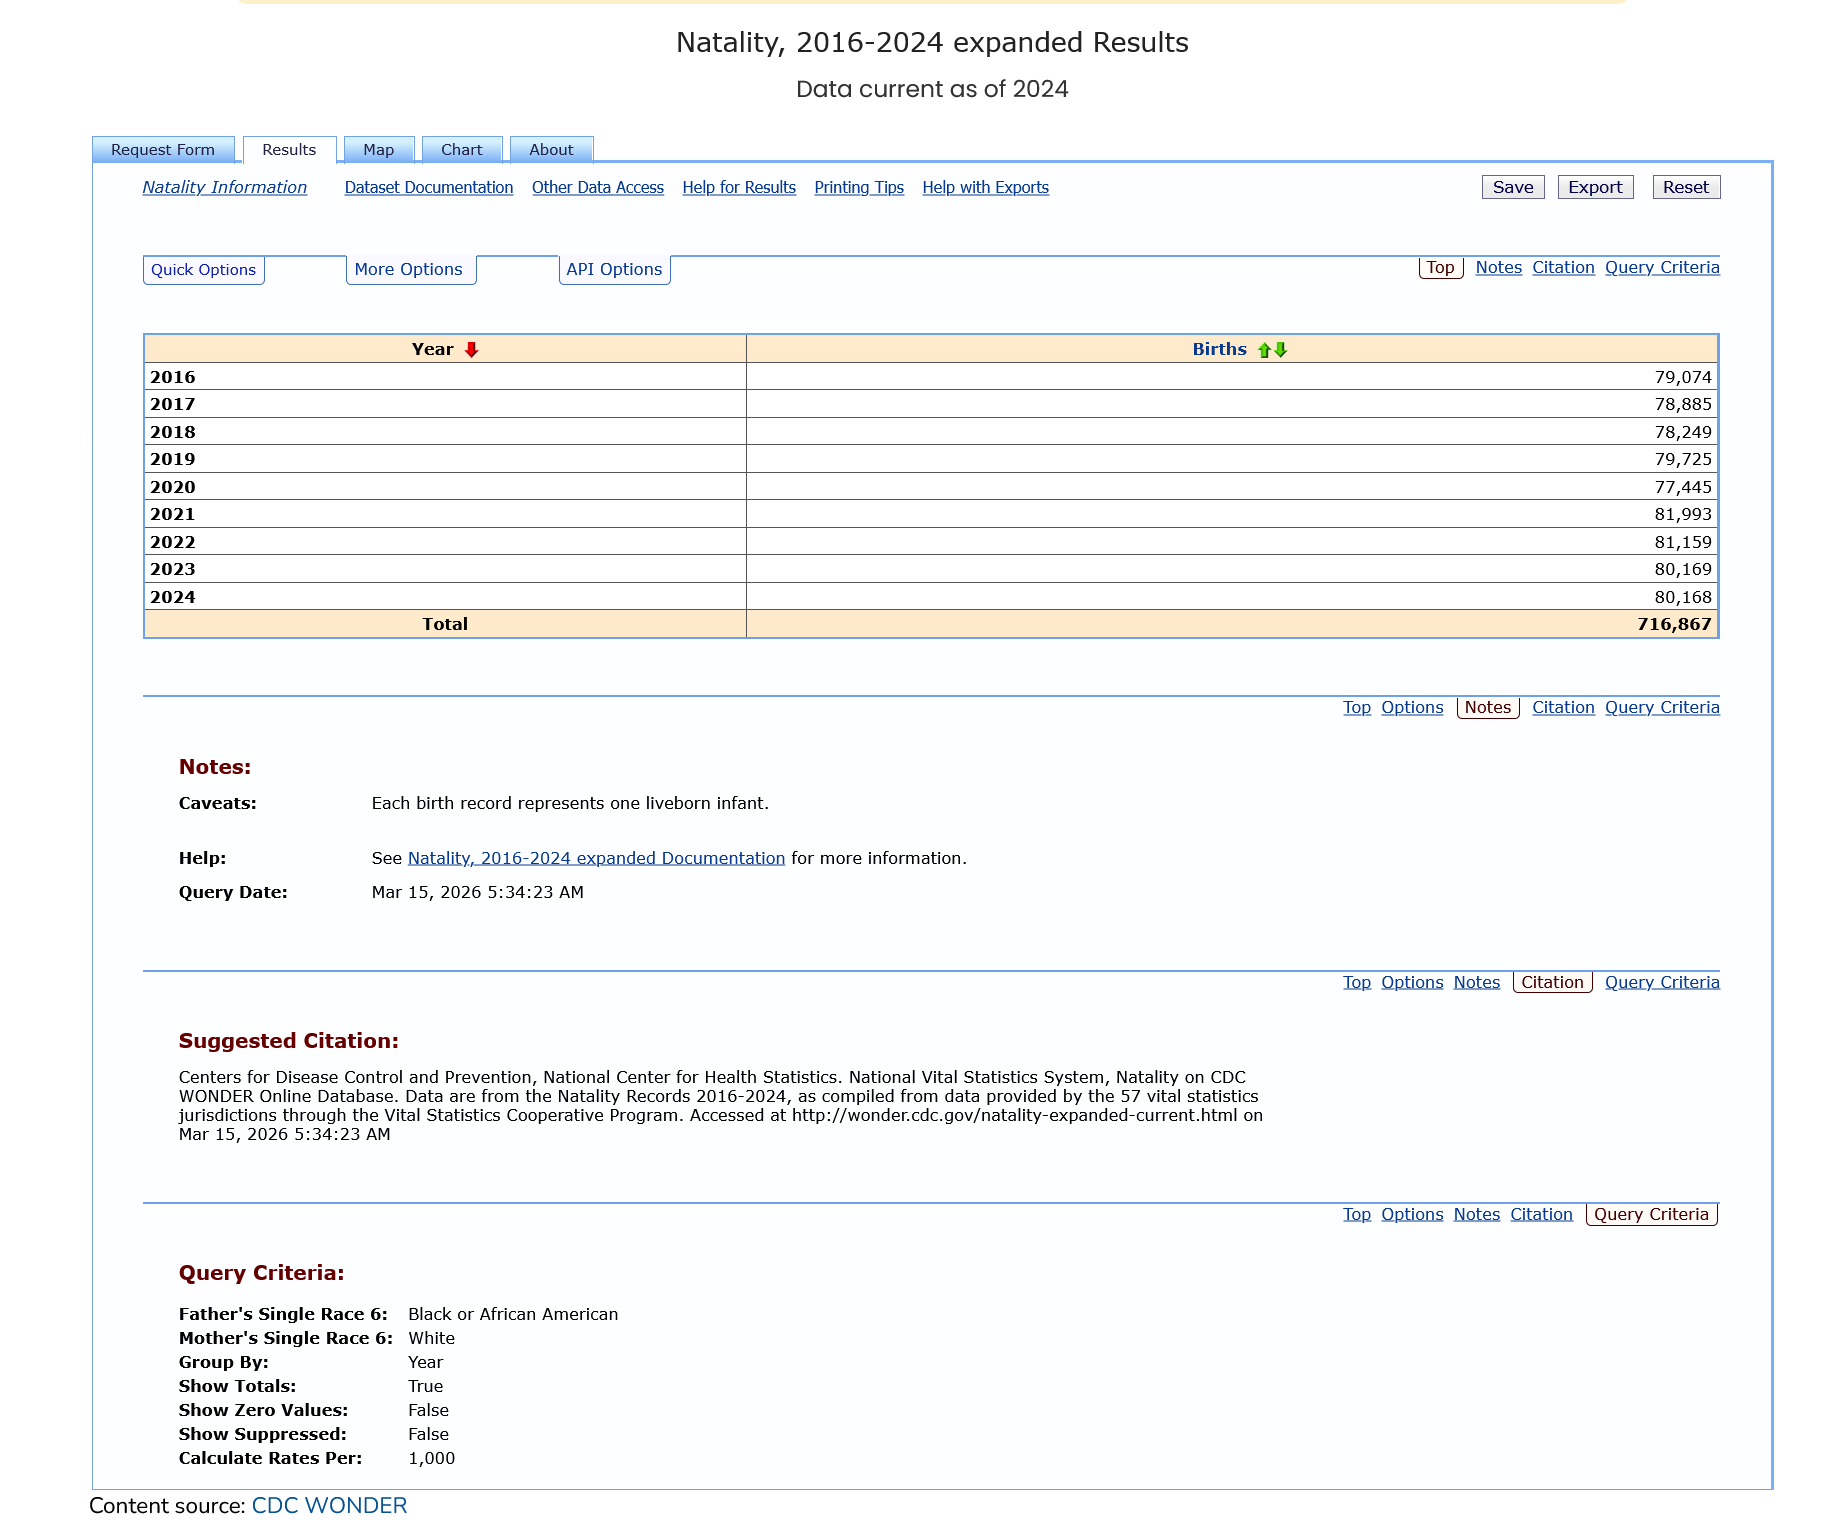Click births value 78,249
This screenshot has height=1530, width=1846.
[1683, 432]
